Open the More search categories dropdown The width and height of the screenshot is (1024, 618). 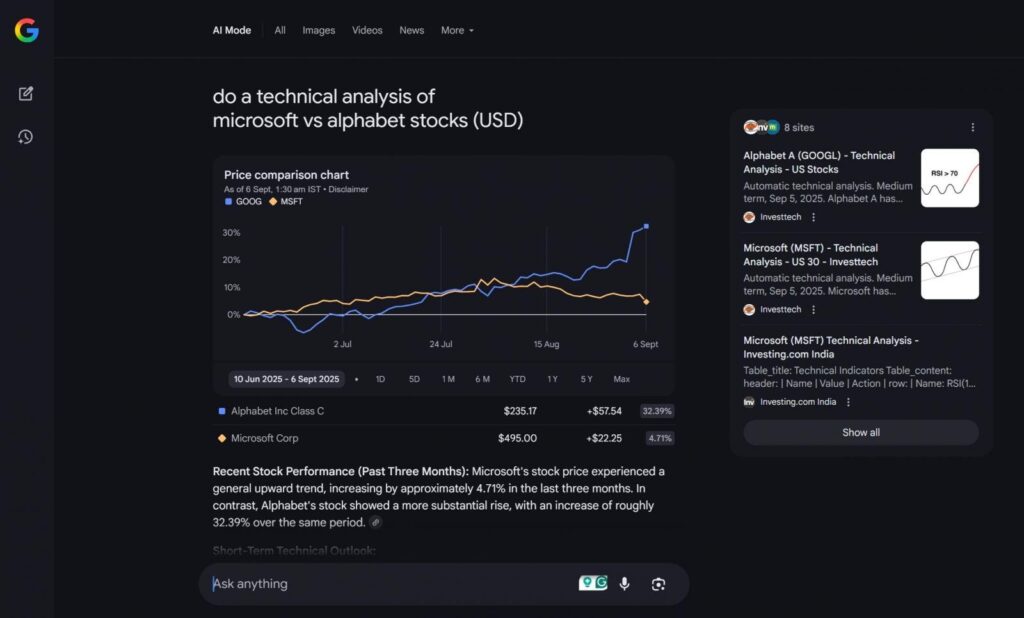click(456, 30)
